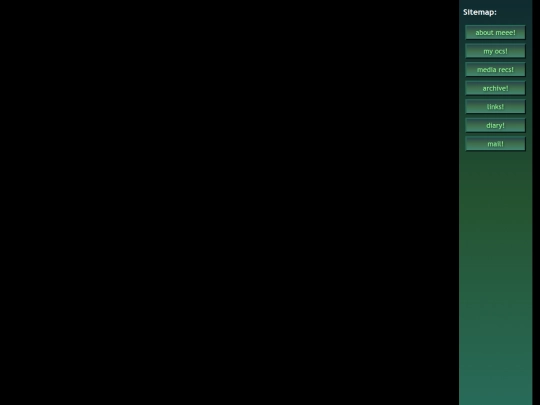Click the "Sitemap:" heading text

point(480,12)
